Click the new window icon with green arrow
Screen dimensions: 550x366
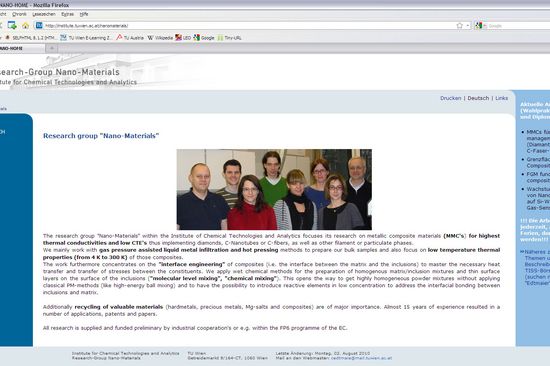click(12, 25)
